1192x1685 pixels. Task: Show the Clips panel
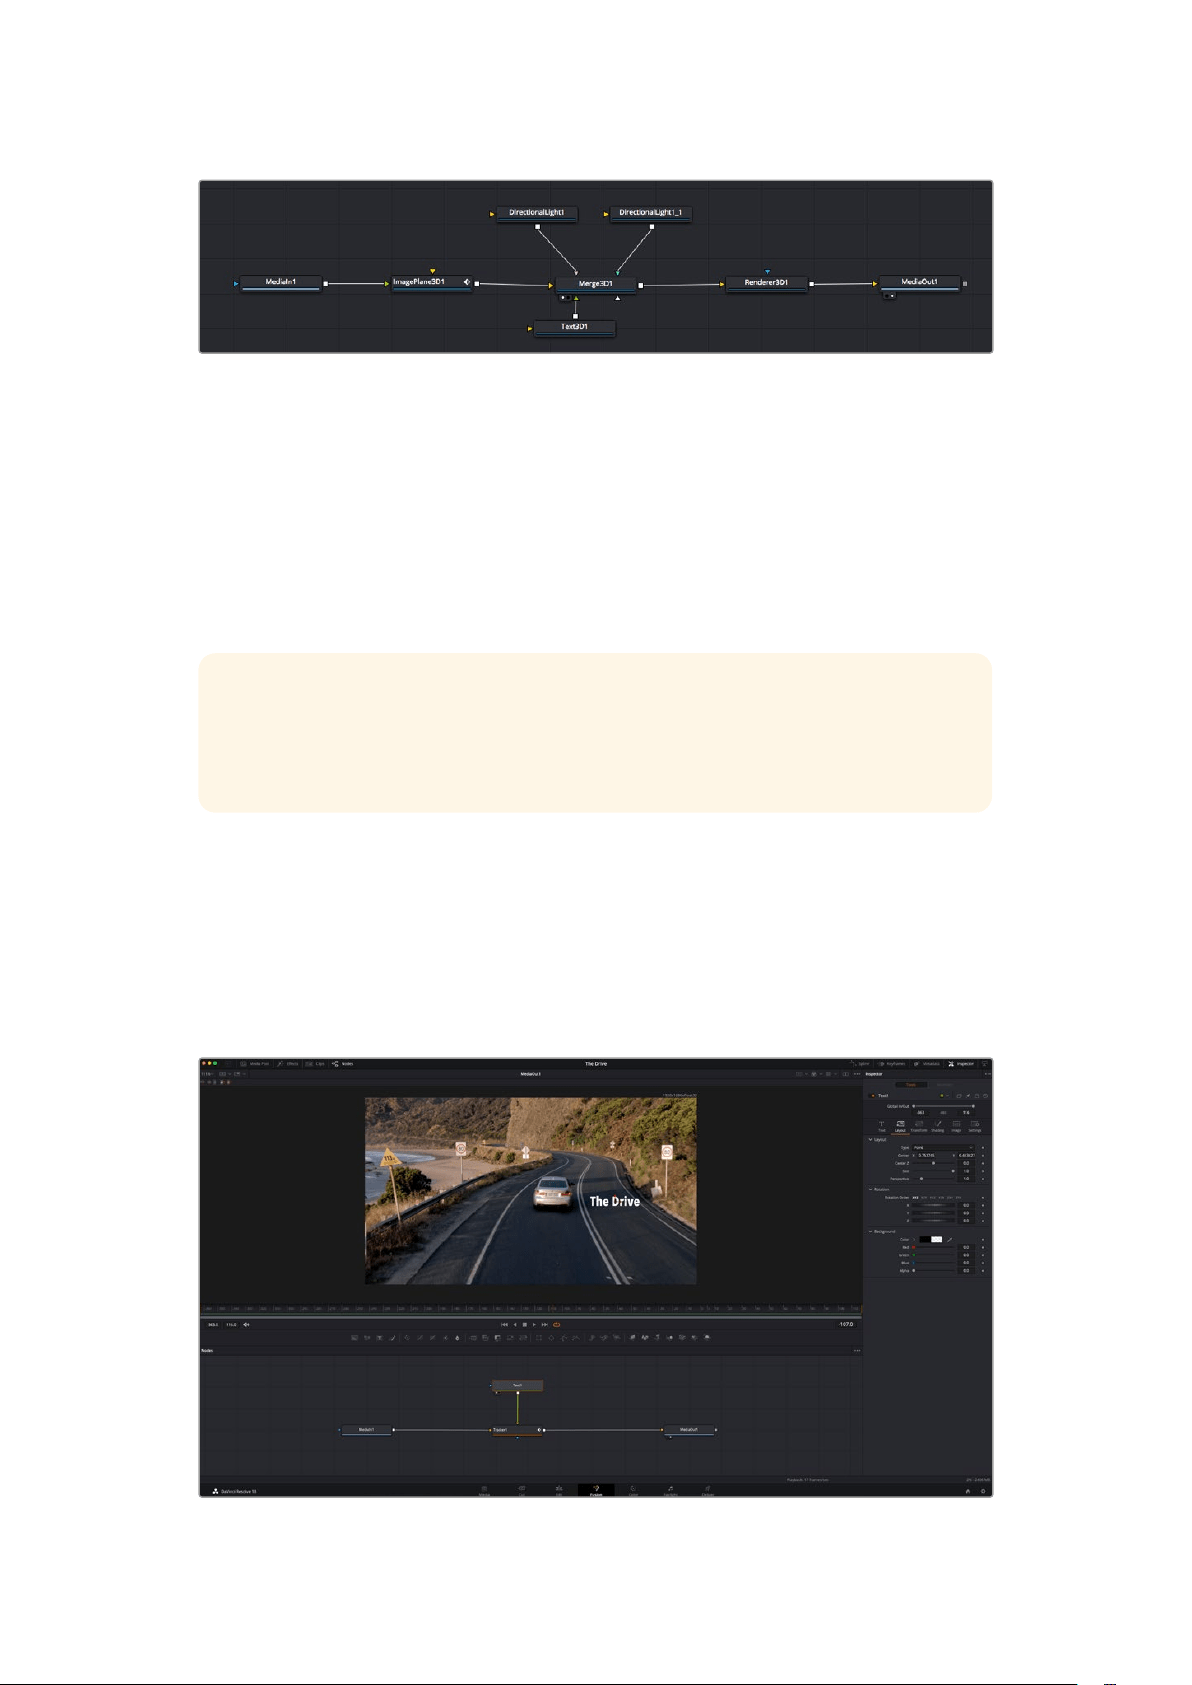pyautogui.click(x=316, y=1064)
